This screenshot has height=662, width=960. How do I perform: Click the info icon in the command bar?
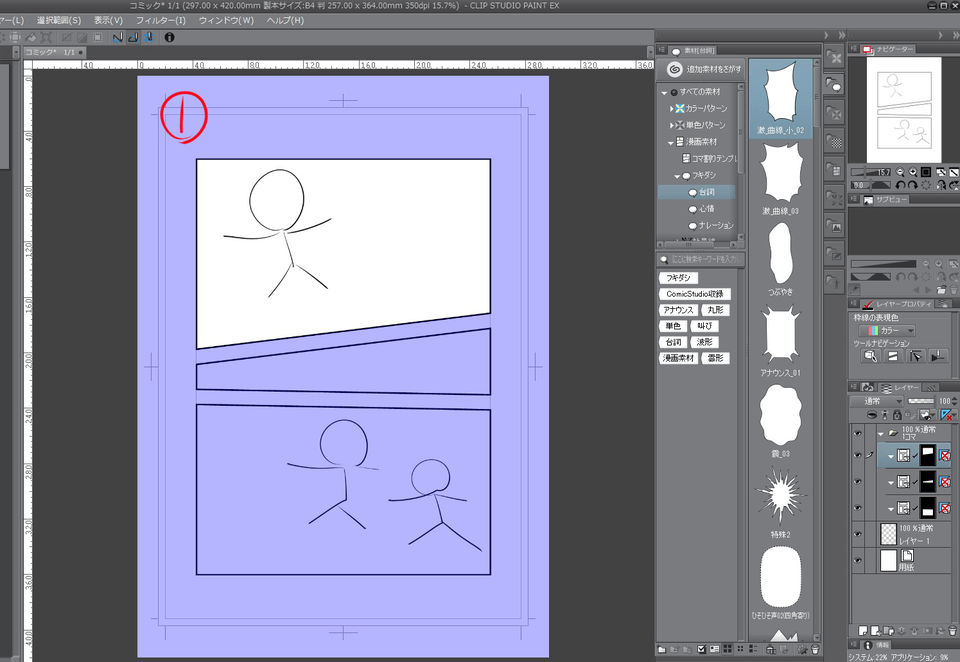click(169, 37)
